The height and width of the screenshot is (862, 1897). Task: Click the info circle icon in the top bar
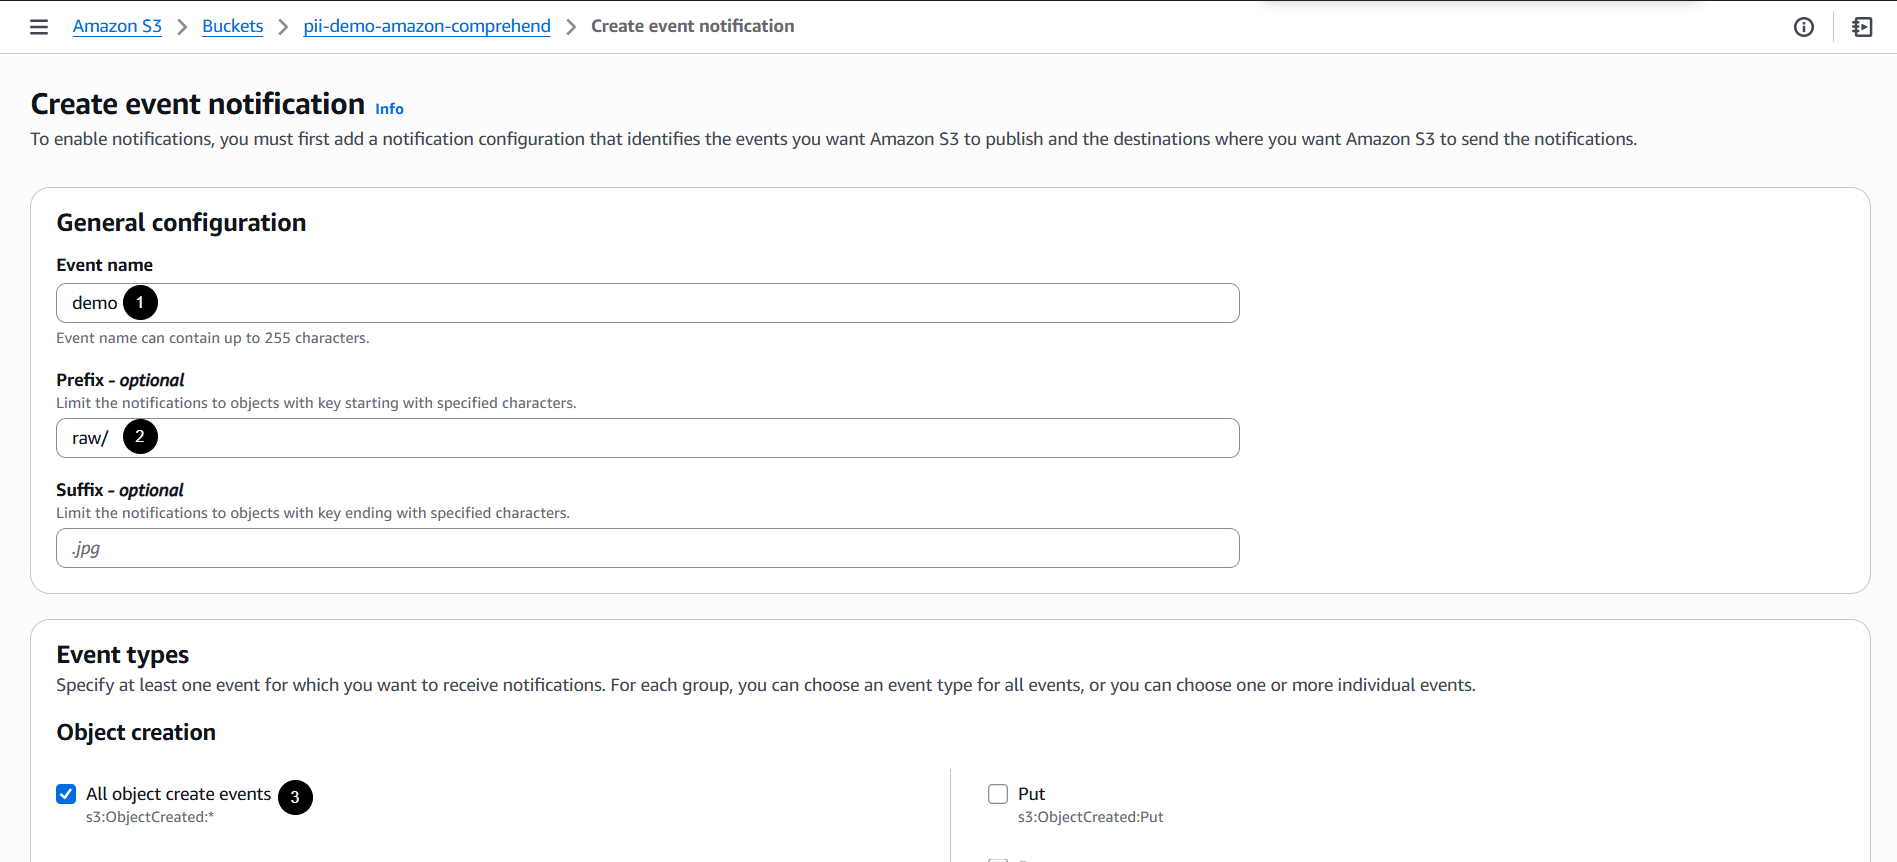1804,27
